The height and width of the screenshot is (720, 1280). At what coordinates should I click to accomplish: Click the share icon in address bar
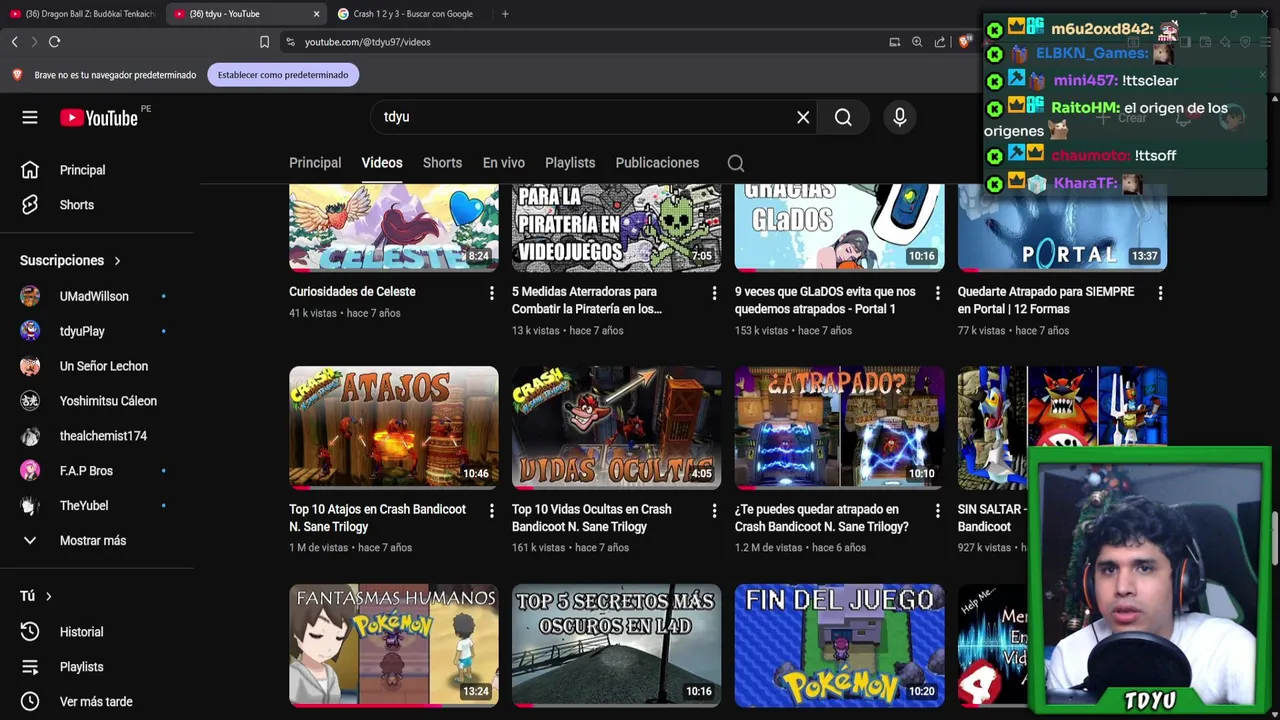940,42
